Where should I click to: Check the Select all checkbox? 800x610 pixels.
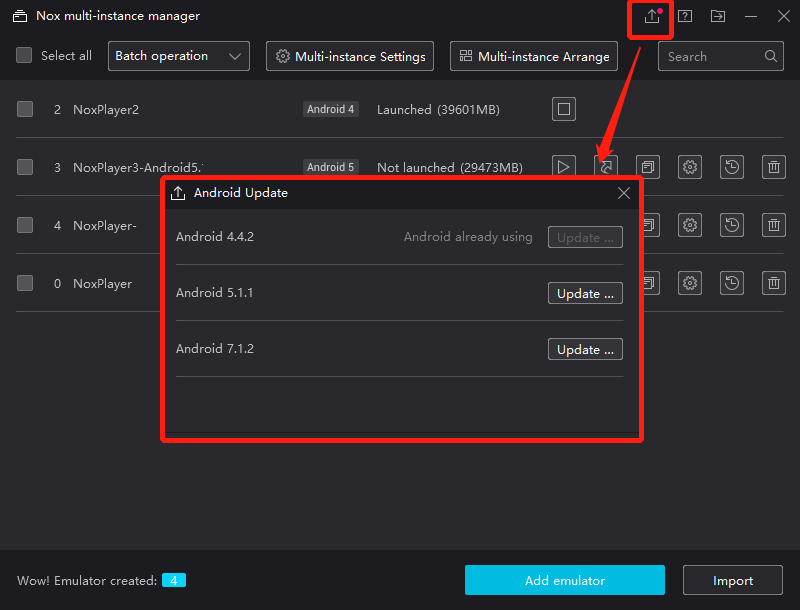pyautogui.click(x=24, y=55)
